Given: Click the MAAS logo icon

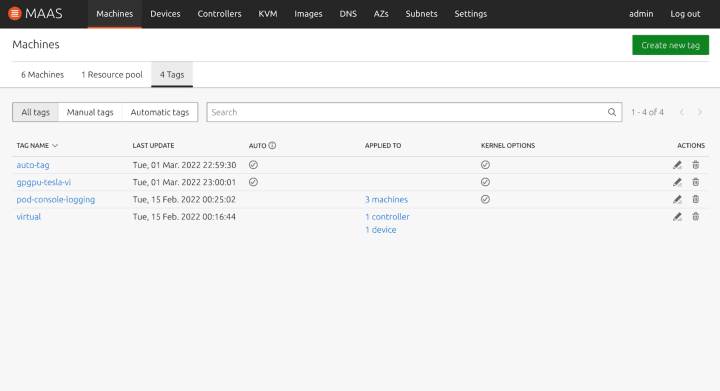Looking at the screenshot, I should coord(15,14).
